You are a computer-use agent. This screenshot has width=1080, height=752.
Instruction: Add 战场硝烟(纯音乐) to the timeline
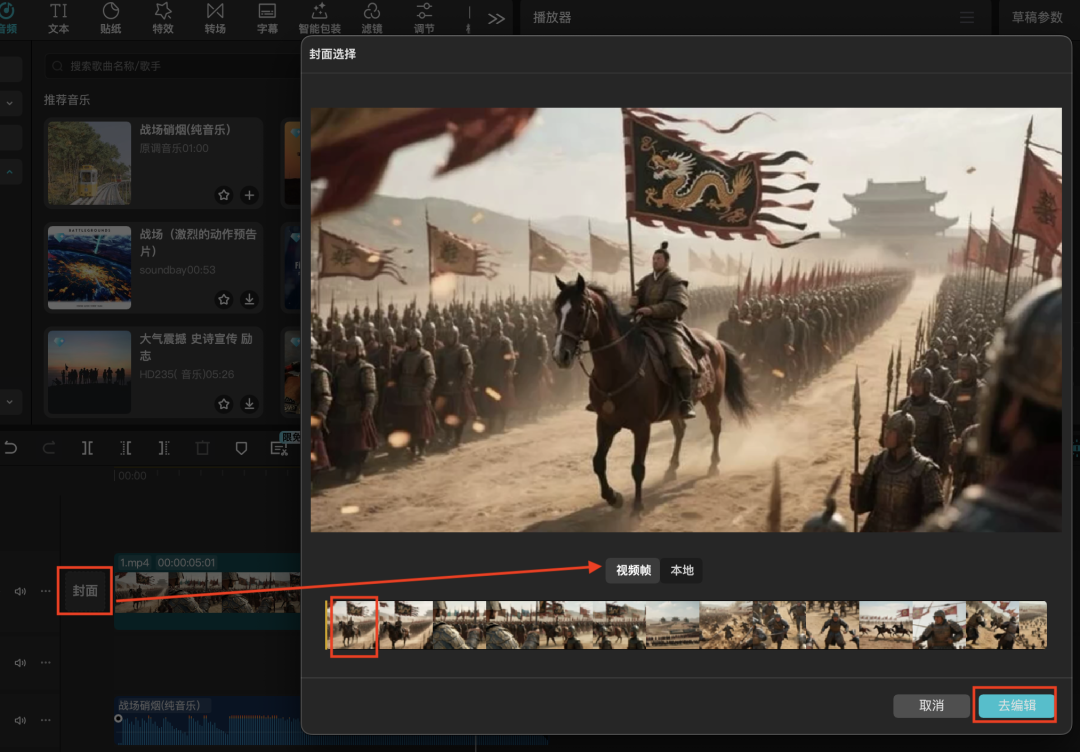click(249, 195)
